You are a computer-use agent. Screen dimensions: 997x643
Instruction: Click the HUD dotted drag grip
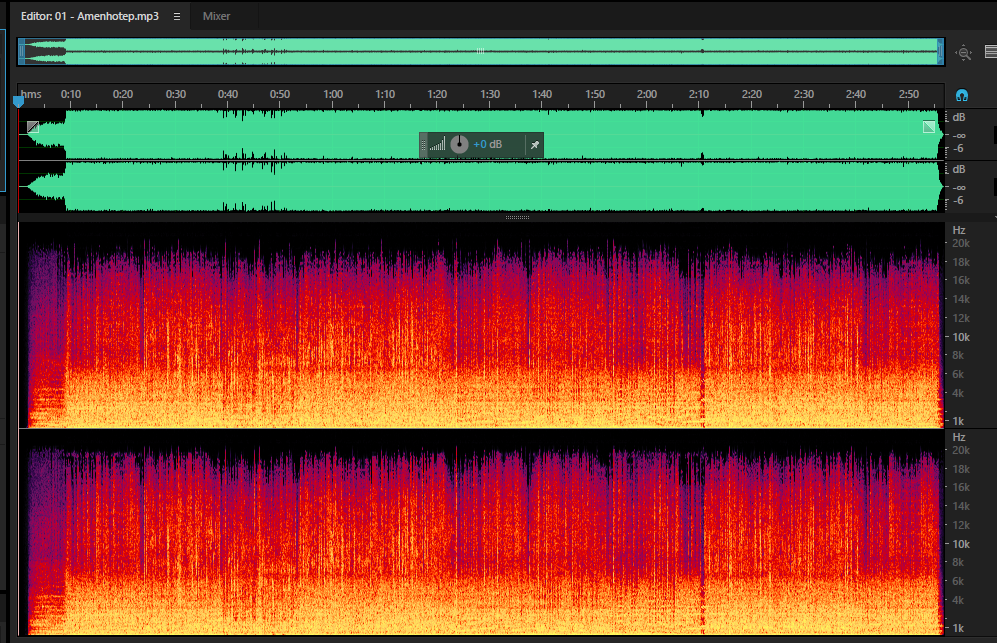click(423, 145)
